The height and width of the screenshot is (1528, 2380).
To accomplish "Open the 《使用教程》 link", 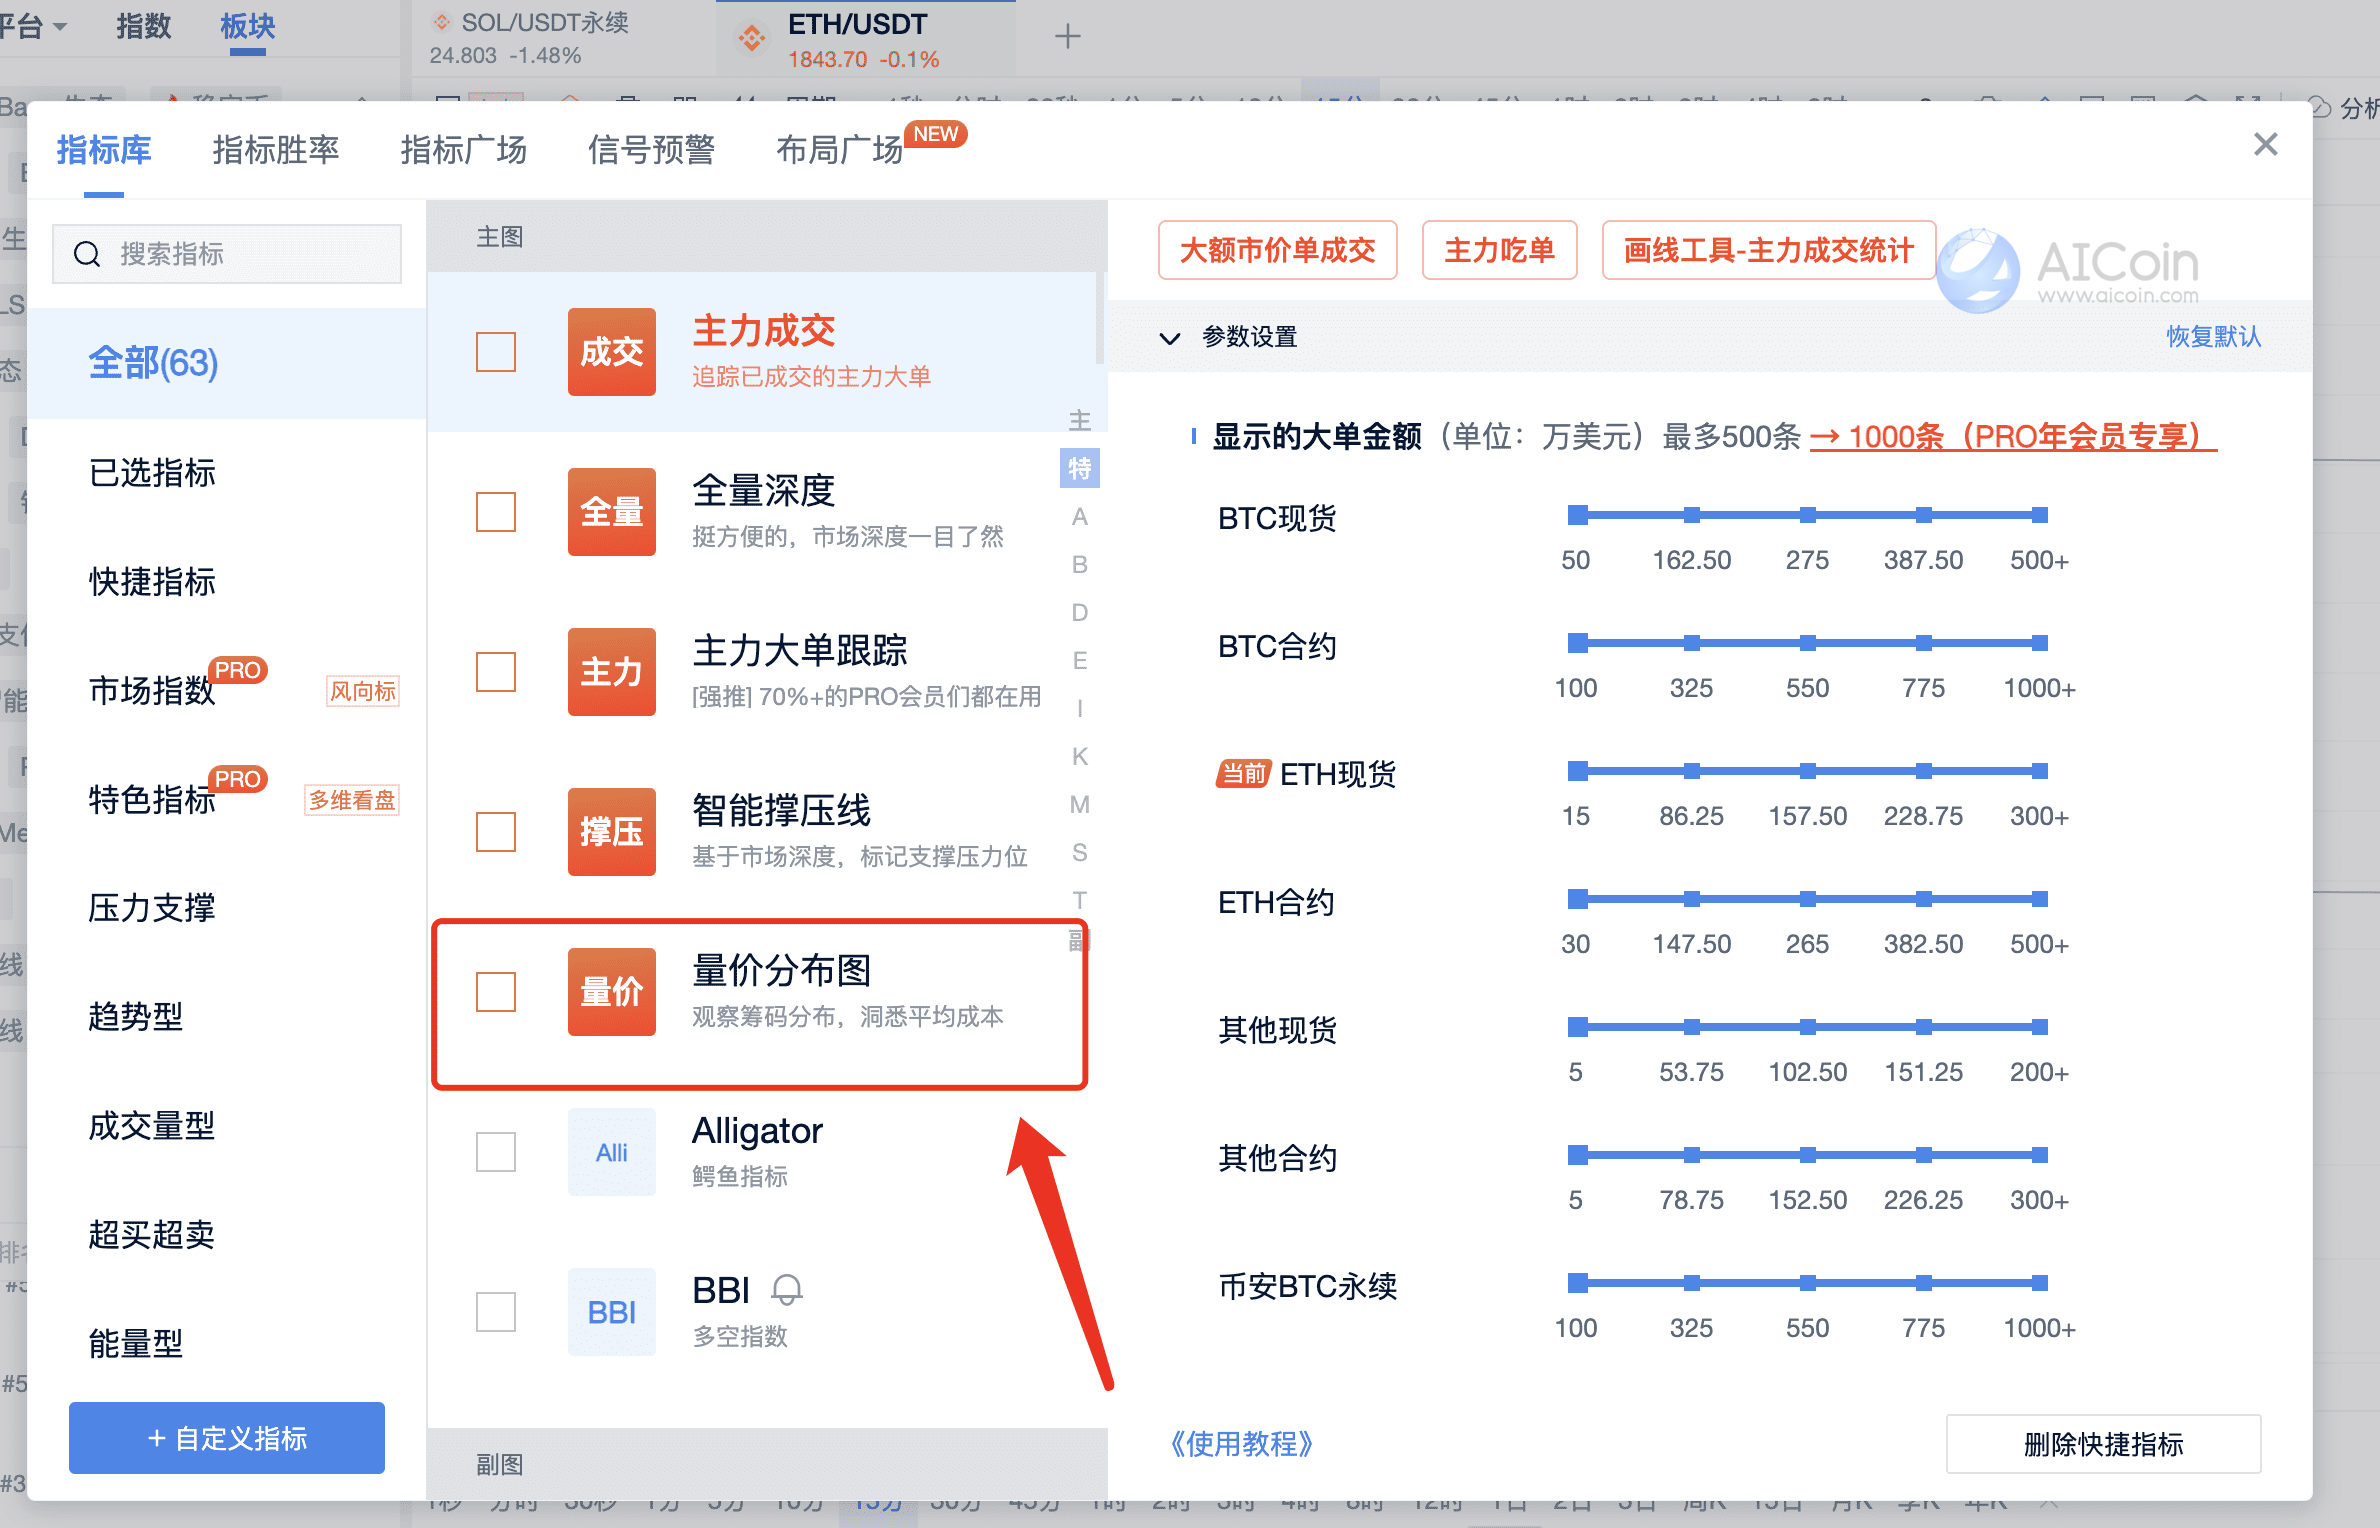I will 1241,1443.
